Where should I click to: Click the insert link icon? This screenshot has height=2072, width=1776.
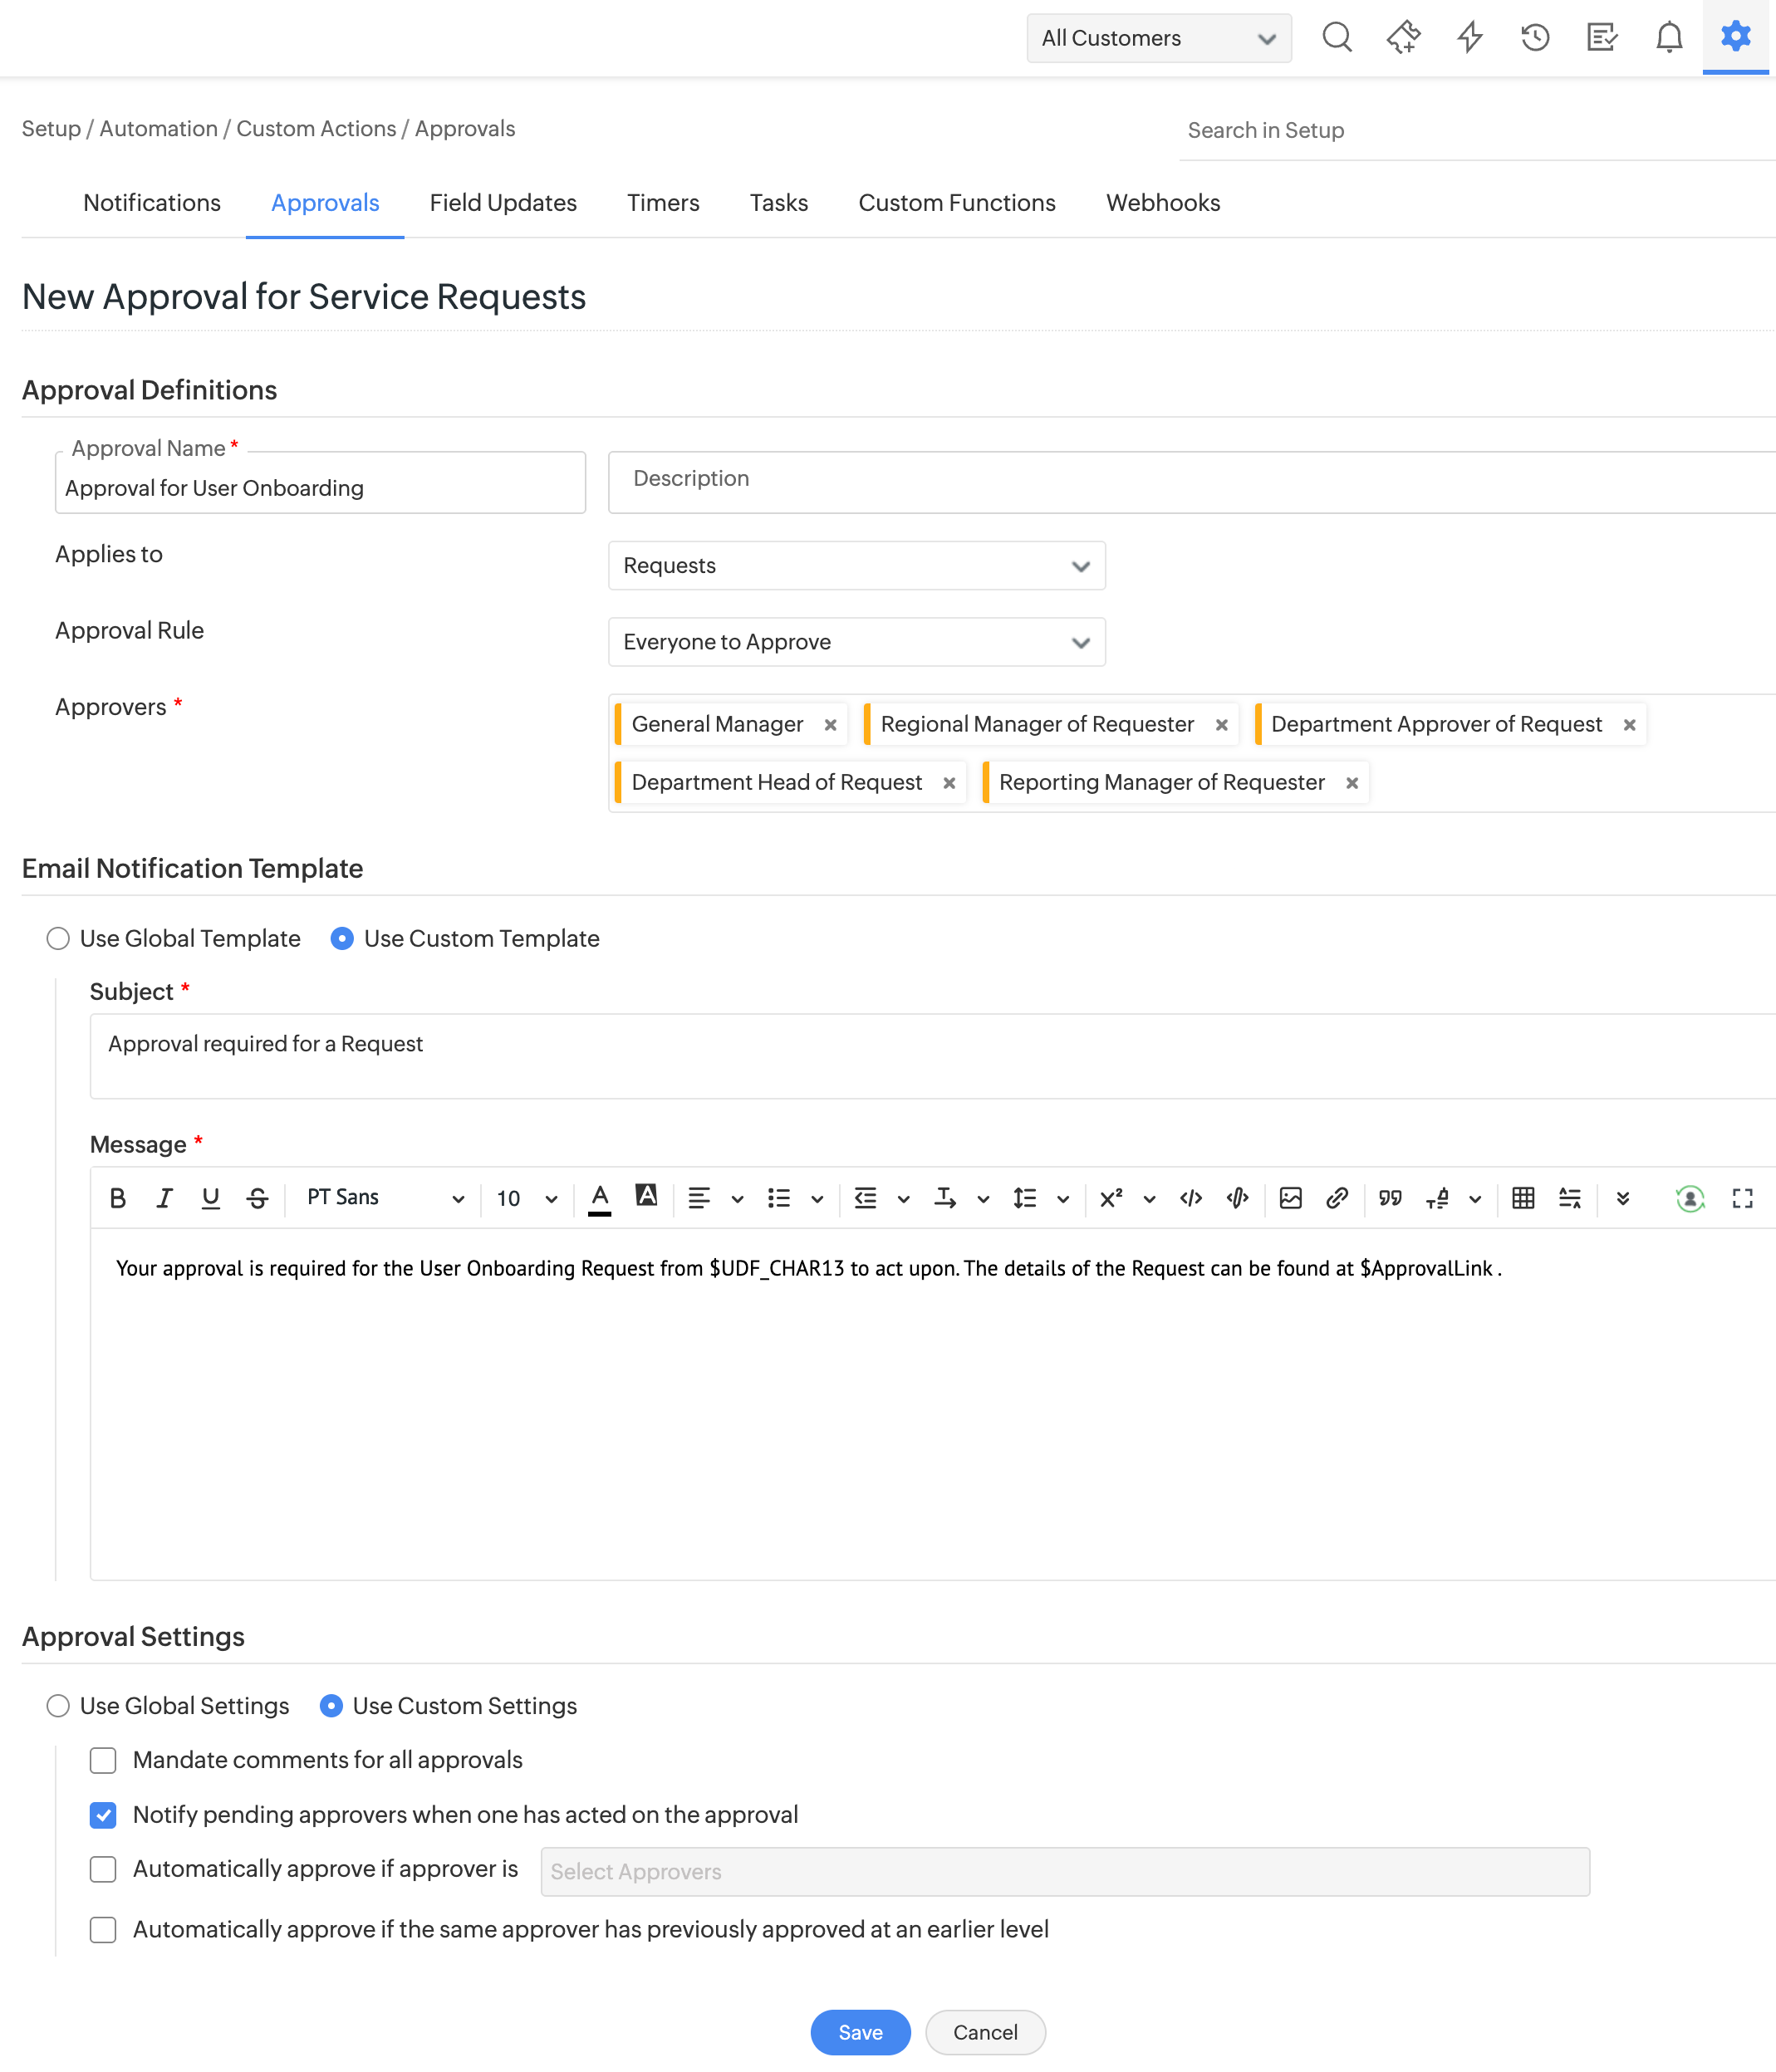(1337, 1198)
